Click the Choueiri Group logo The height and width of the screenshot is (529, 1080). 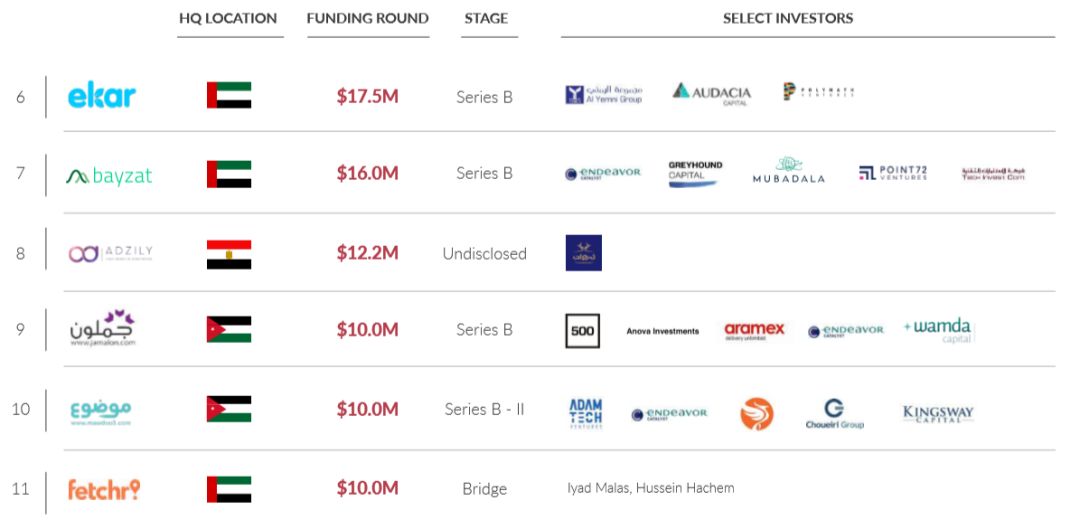(834, 413)
